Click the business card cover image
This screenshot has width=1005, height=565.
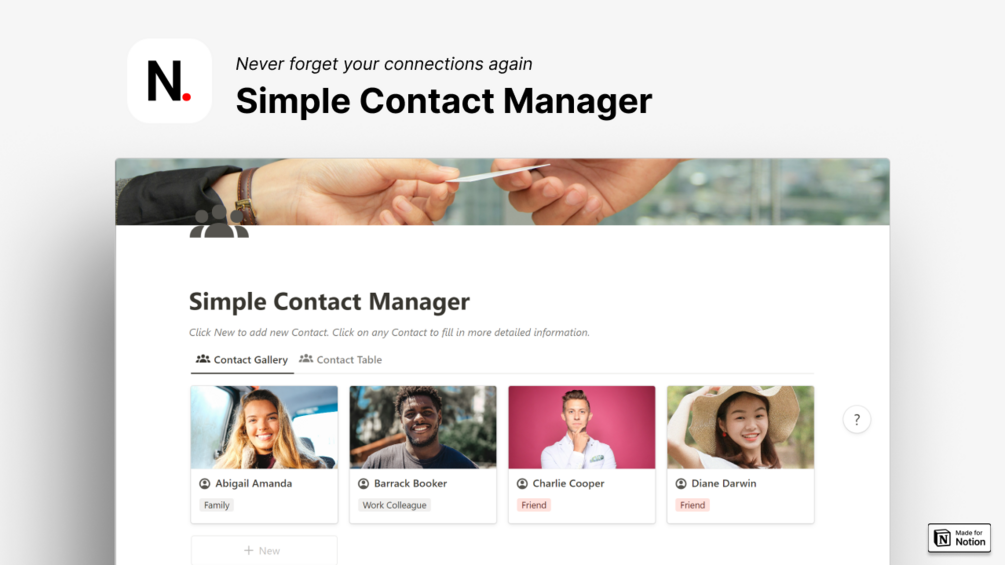502,192
